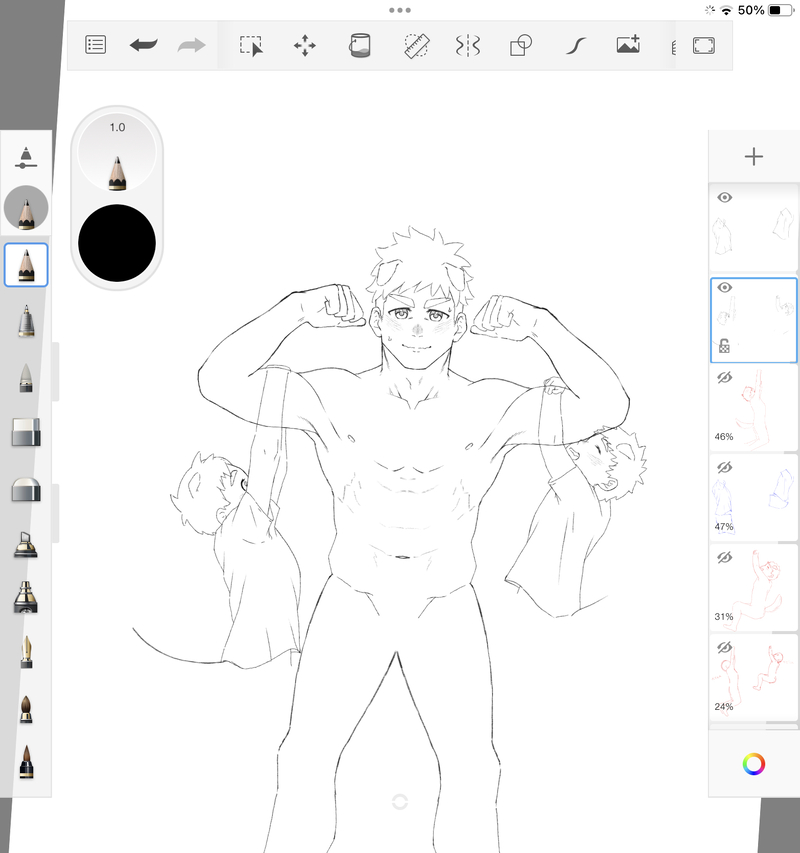
Task: Open the main menu list icon
Action: (96, 45)
